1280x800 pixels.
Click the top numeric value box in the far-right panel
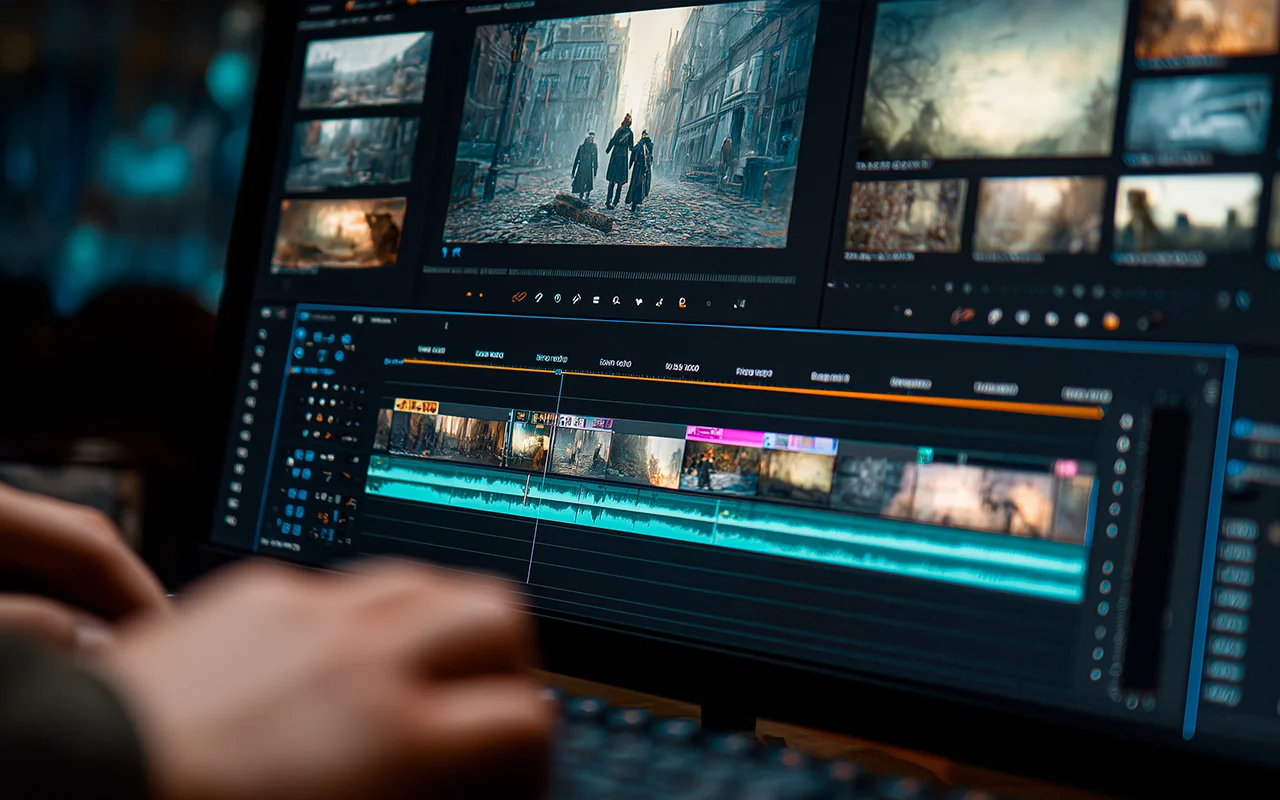[x=1239, y=529]
